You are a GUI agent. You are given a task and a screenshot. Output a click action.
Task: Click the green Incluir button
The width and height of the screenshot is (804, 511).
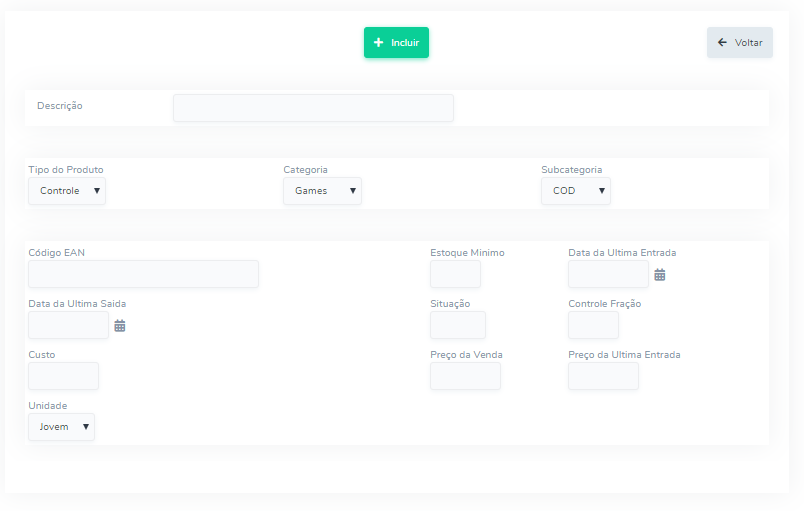[396, 43]
